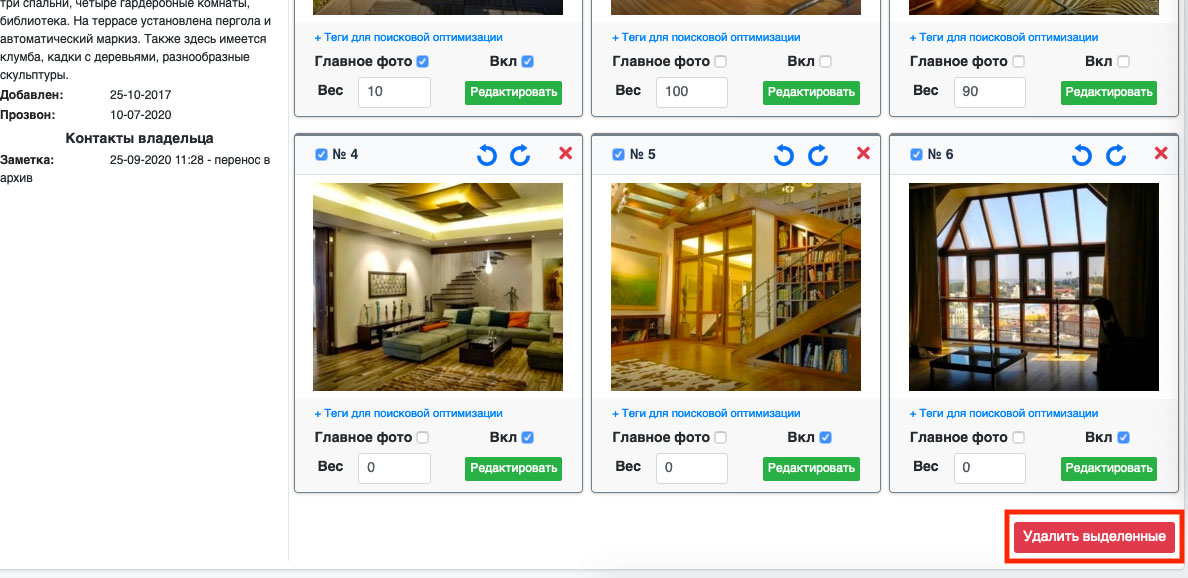Expand SEO tags under photo №4

pyautogui.click(x=408, y=413)
